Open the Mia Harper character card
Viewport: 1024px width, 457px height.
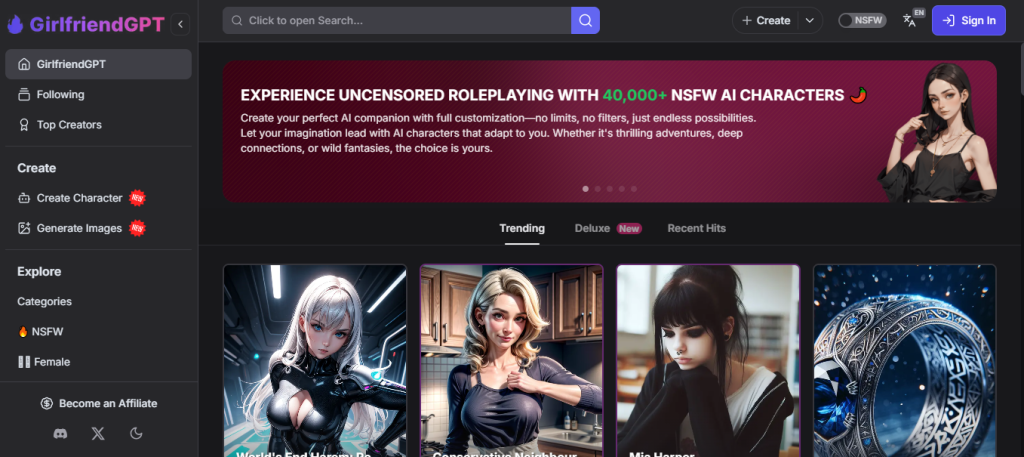pyautogui.click(x=708, y=360)
